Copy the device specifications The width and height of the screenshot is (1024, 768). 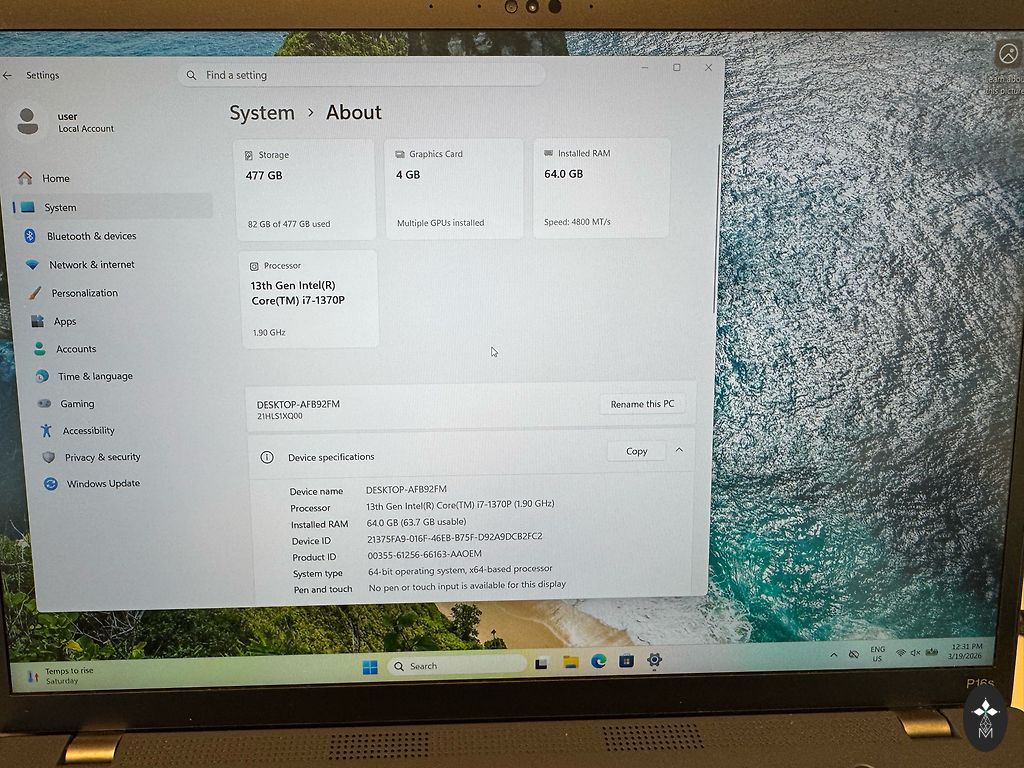click(636, 451)
